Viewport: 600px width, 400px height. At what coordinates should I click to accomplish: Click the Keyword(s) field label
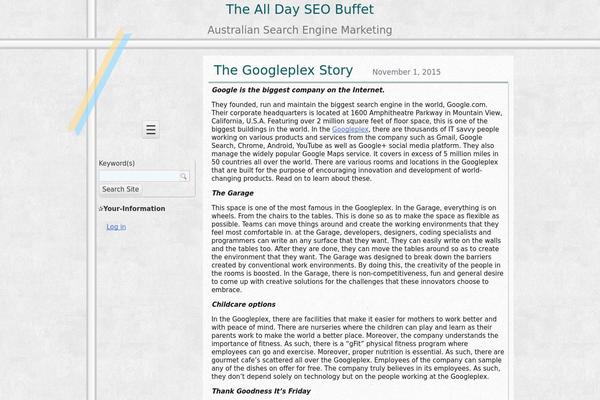(117, 163)
